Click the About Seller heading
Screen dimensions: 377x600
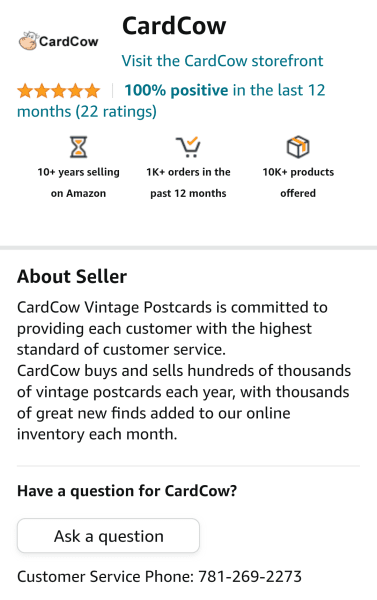[72, 276]
